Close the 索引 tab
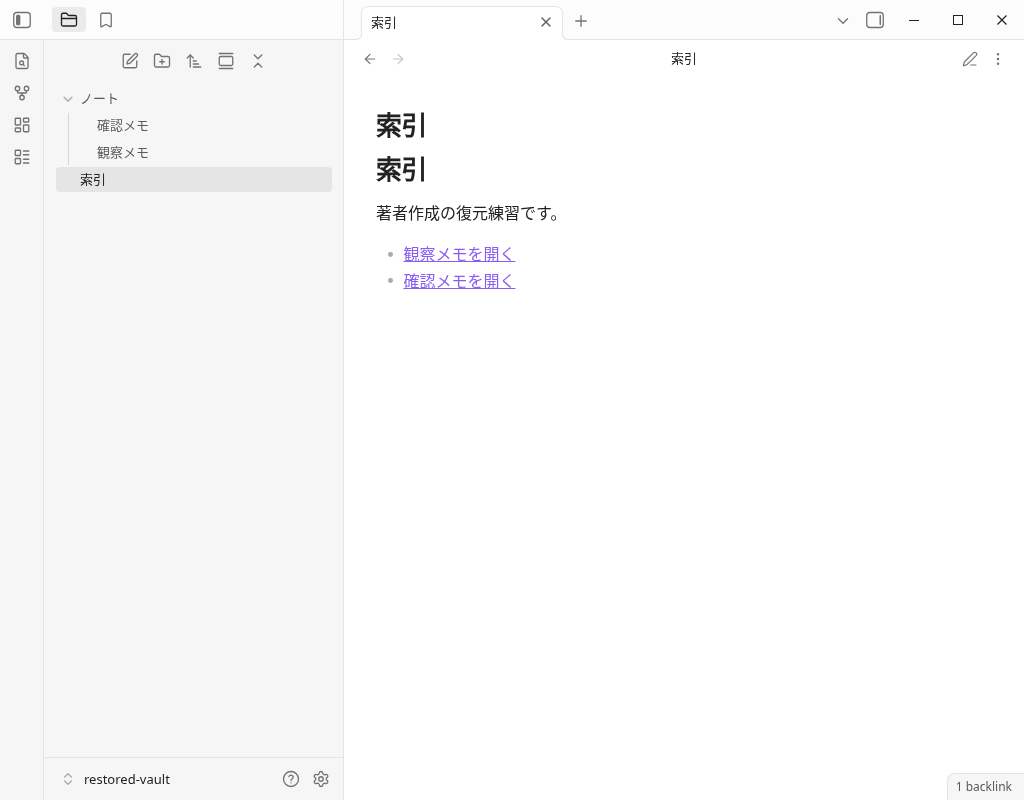Image resolution: width=1024 pixels, height=800 pixels. pos(546,22)
